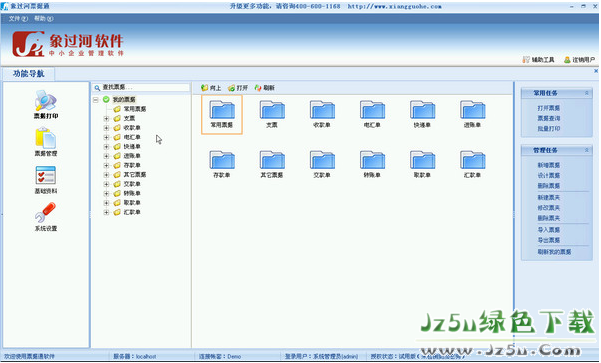Open 辅助工具 in the header

coord(538,59)
